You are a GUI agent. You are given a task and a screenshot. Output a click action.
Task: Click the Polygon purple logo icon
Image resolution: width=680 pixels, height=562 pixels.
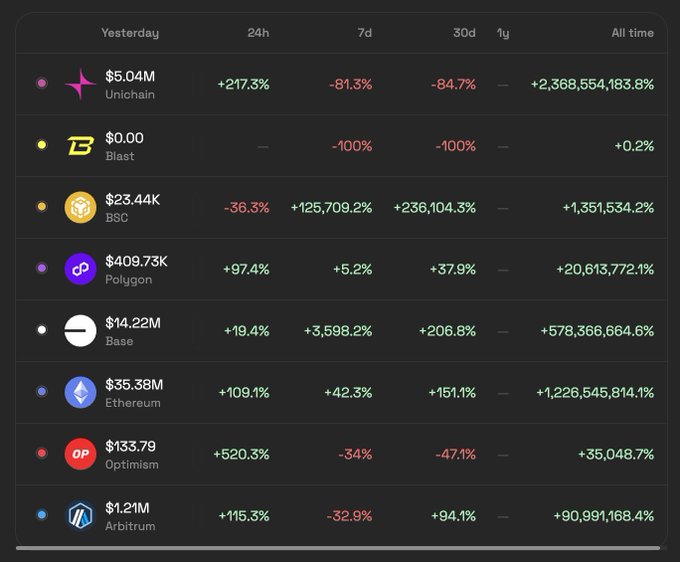point(80,269)
